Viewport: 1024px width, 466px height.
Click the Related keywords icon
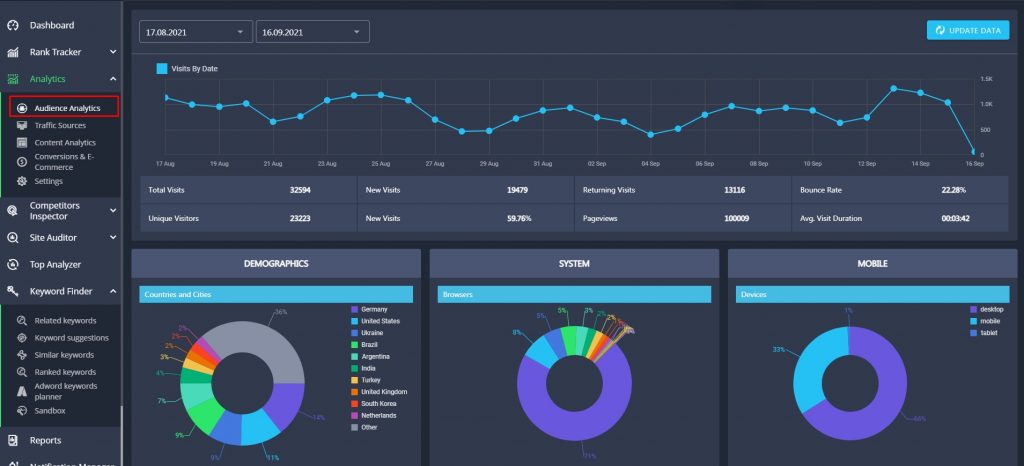pos(22,320)
